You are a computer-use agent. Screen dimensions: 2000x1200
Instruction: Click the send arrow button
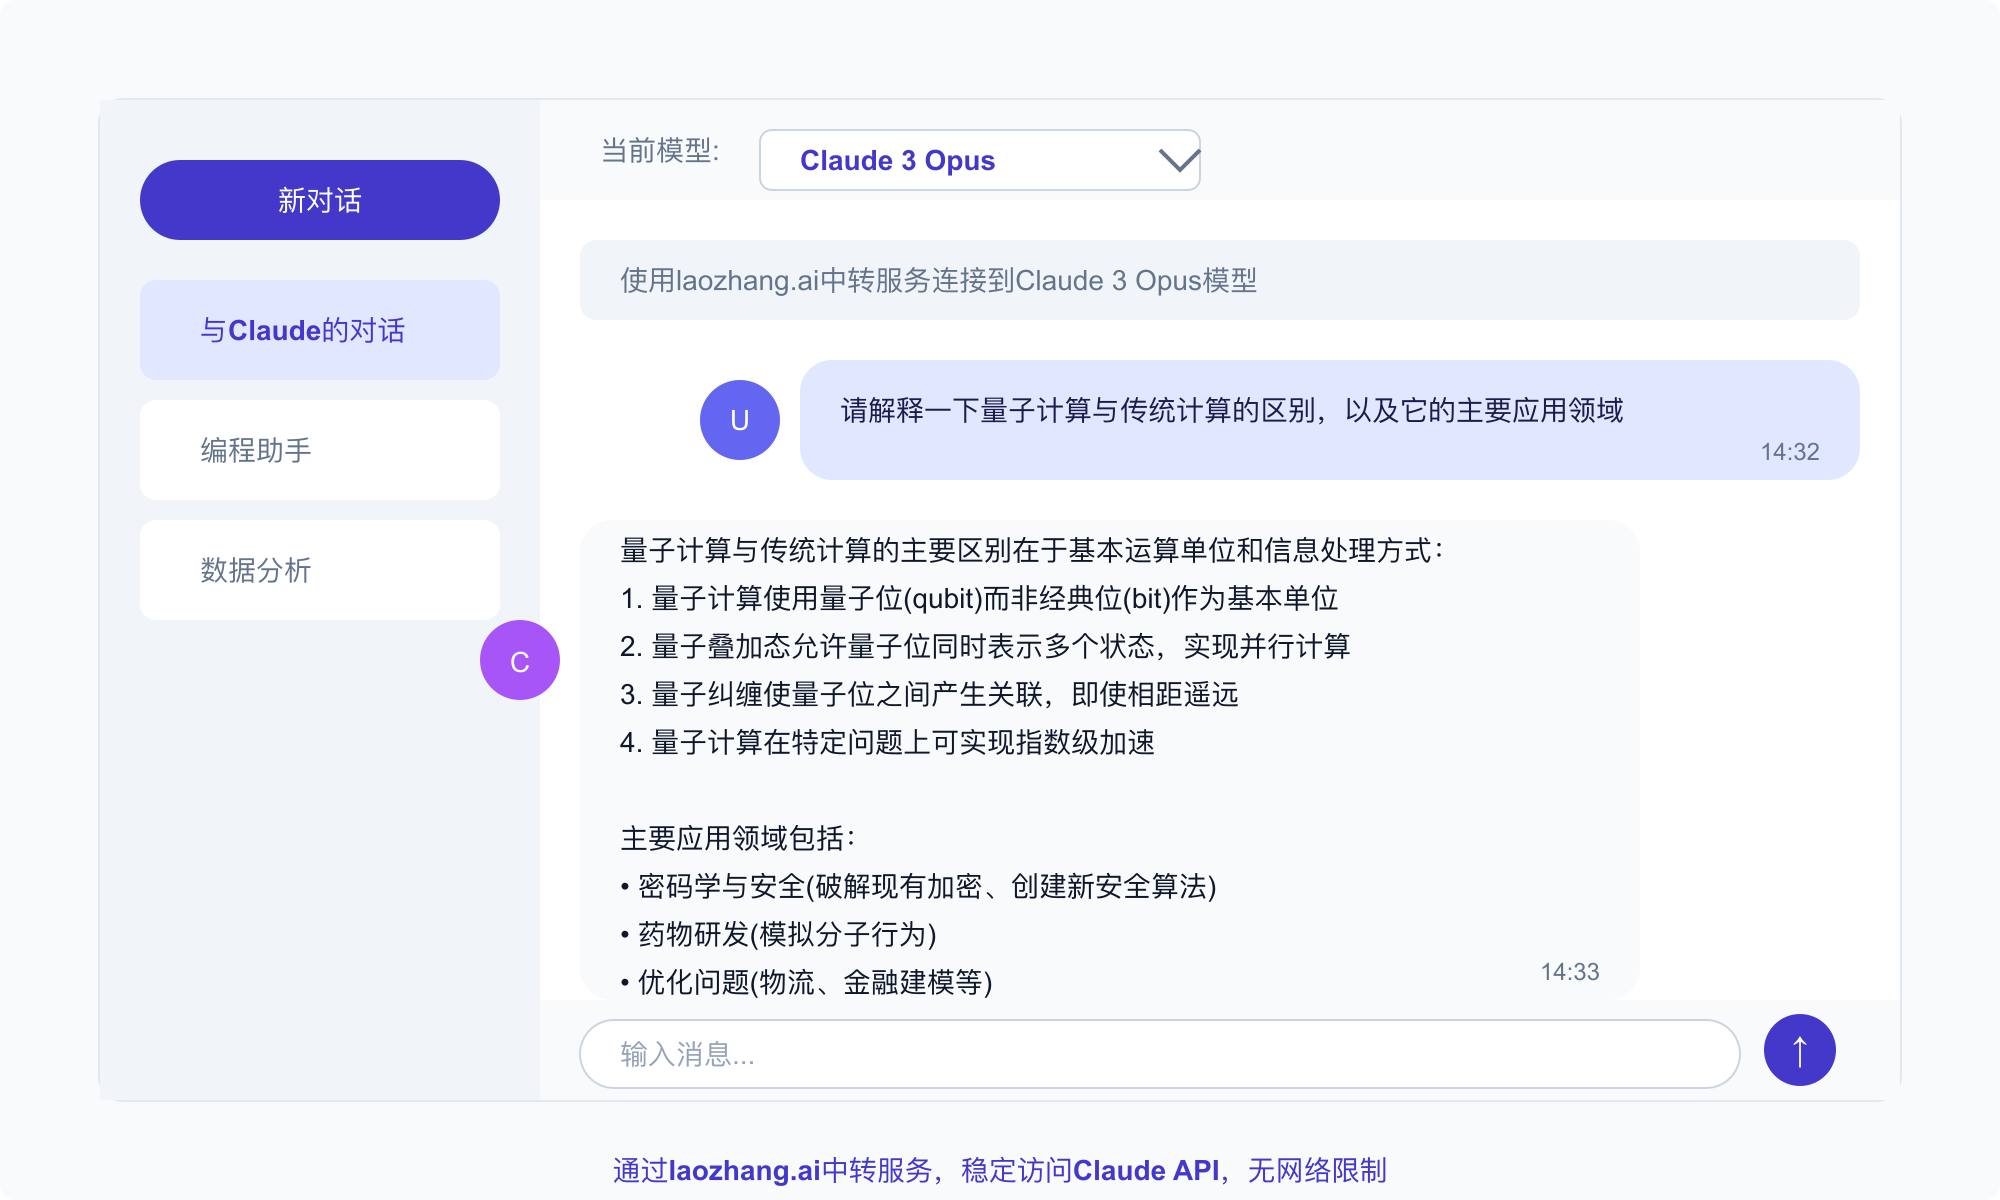coord(1799,1050)
